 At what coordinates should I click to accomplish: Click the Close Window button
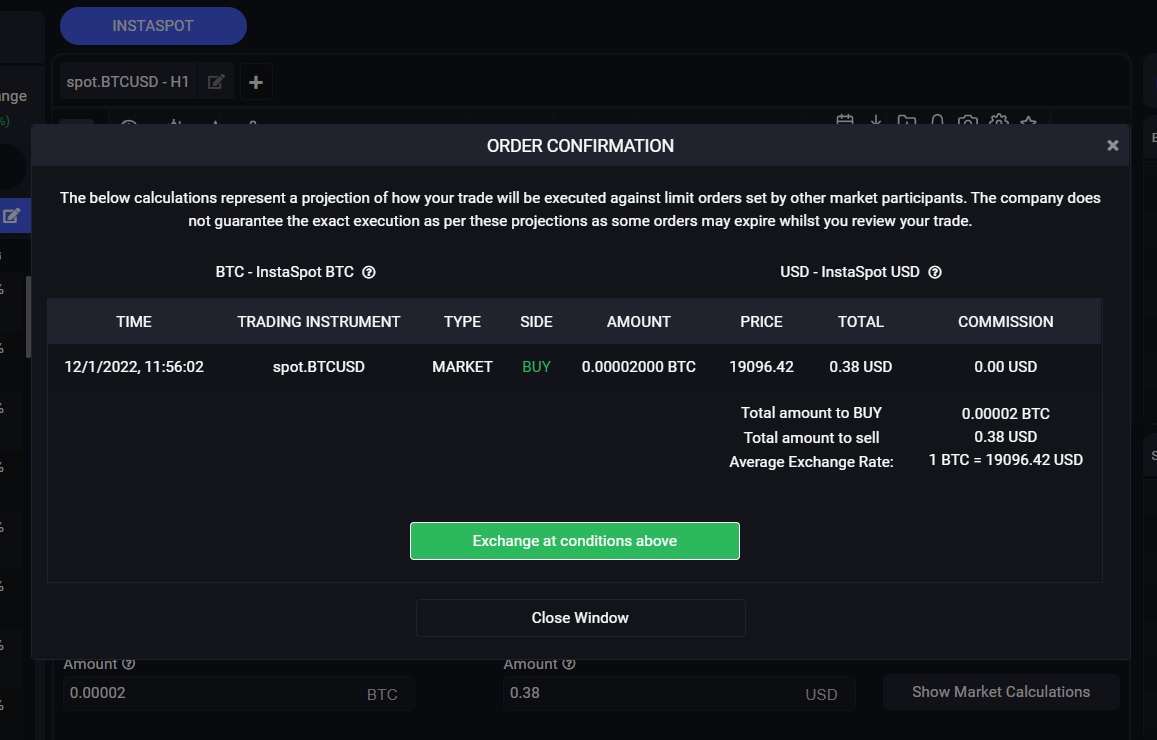[581, 618]
